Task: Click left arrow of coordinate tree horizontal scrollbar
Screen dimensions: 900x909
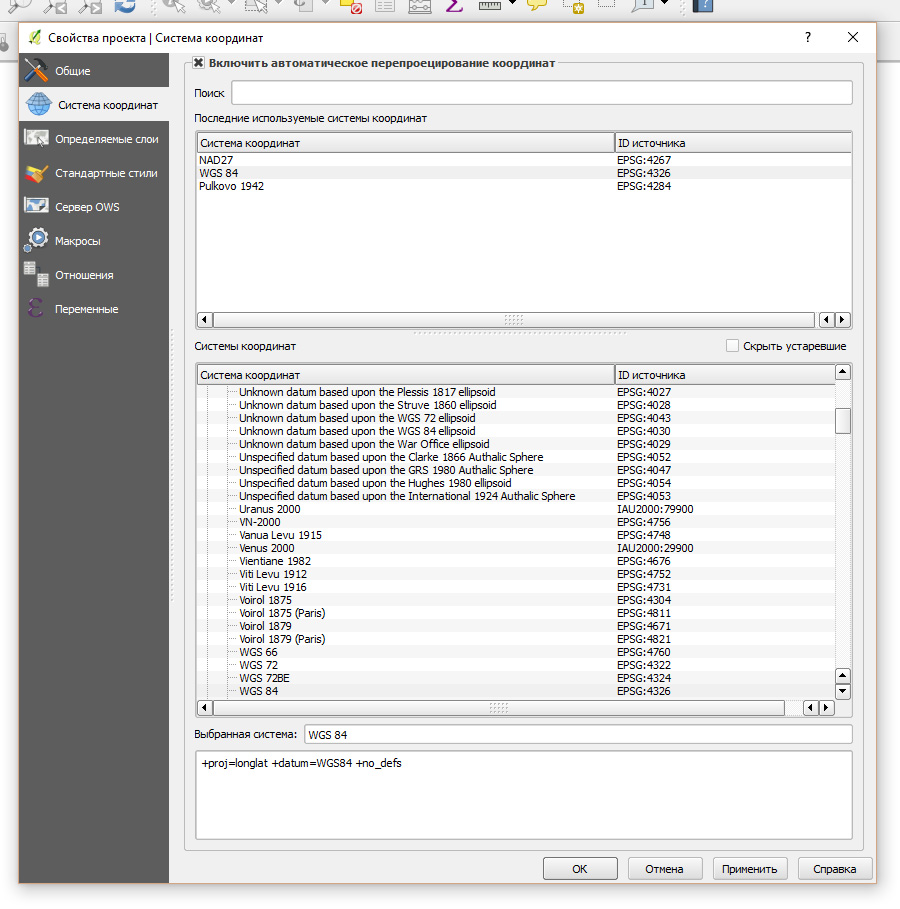Action: pyautogui.click(x=204, y=707)
